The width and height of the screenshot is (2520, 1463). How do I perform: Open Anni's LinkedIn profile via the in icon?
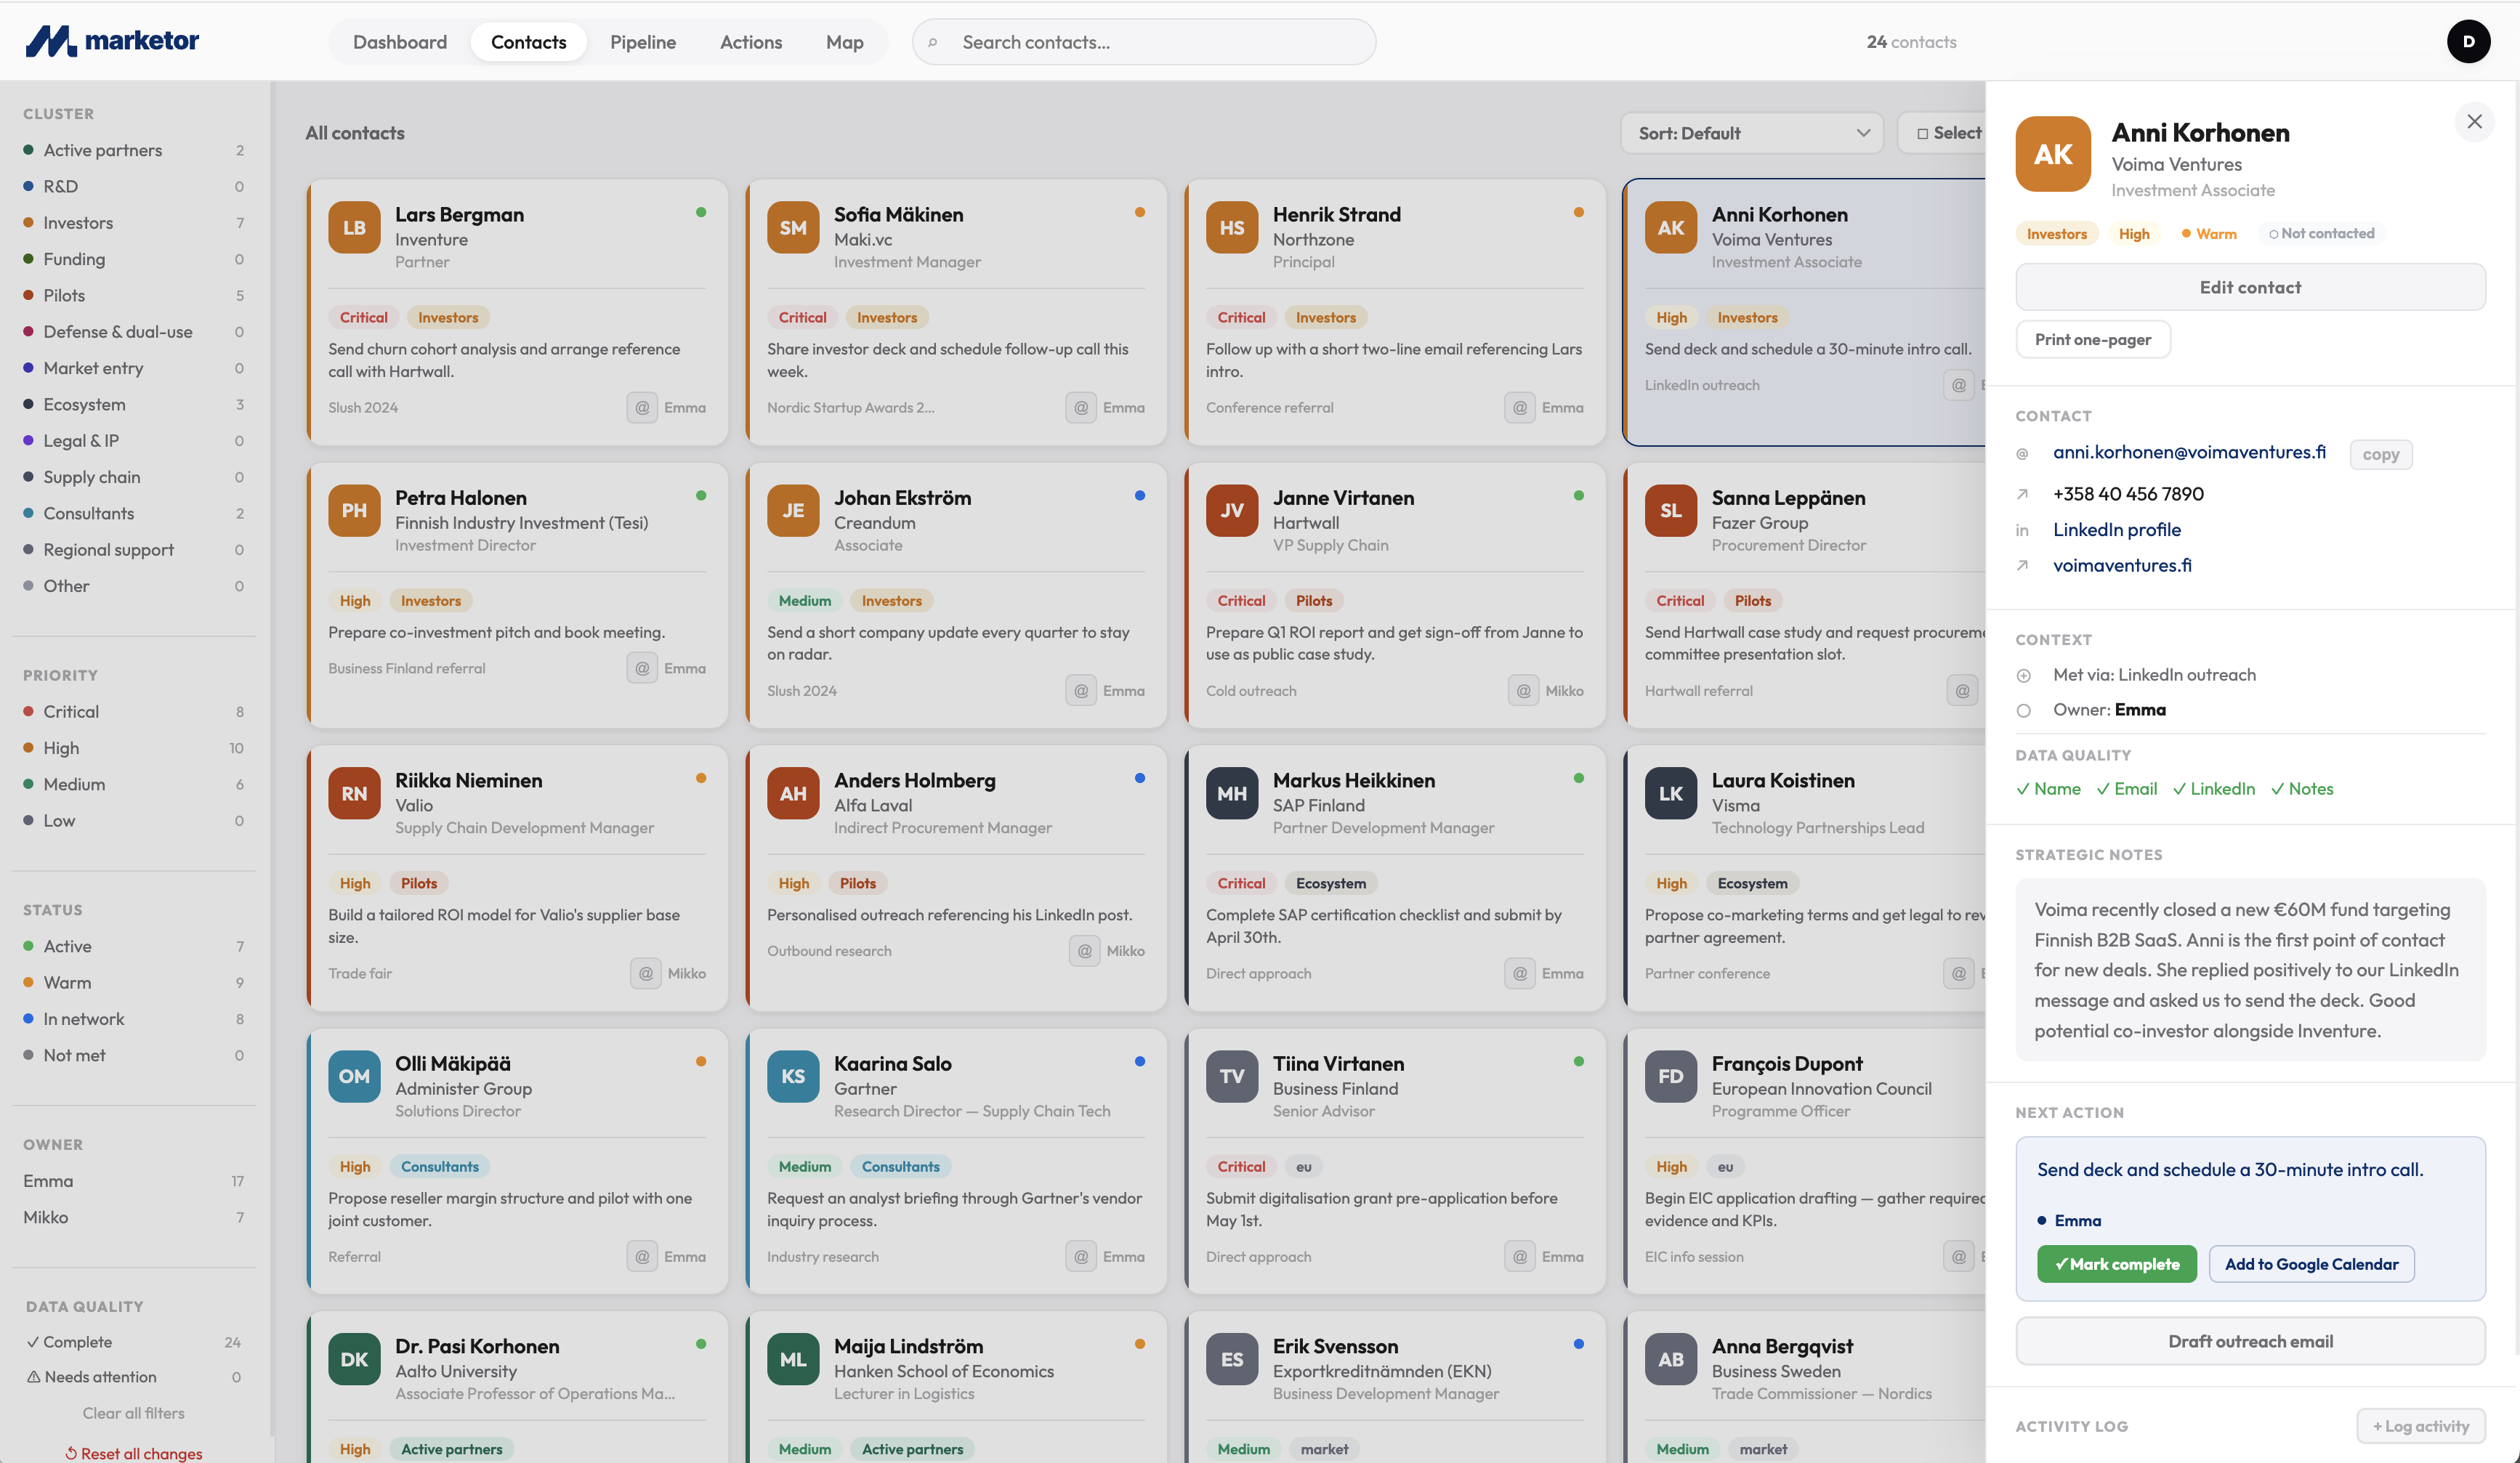pyautogui.click(x=2024, y=530)
